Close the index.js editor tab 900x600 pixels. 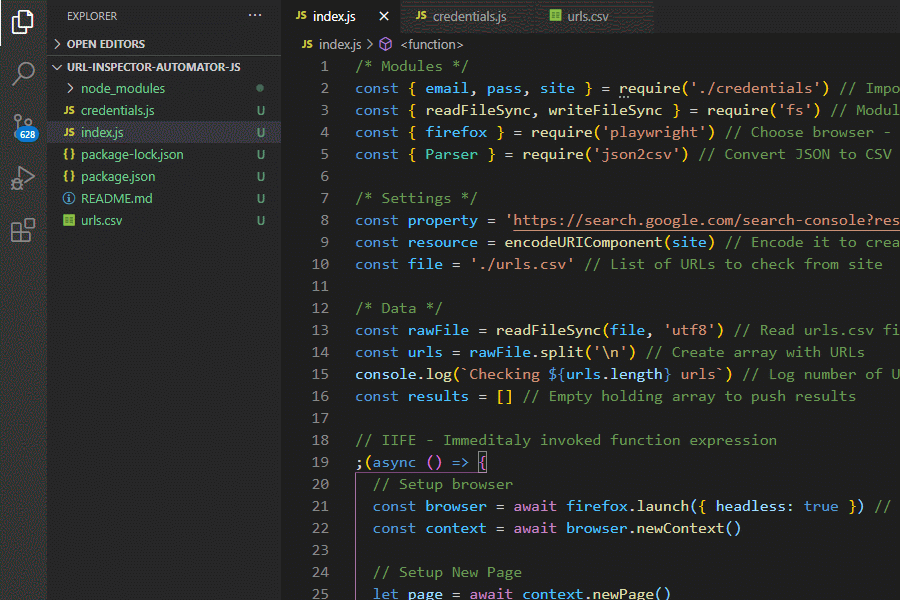(382, 17)
